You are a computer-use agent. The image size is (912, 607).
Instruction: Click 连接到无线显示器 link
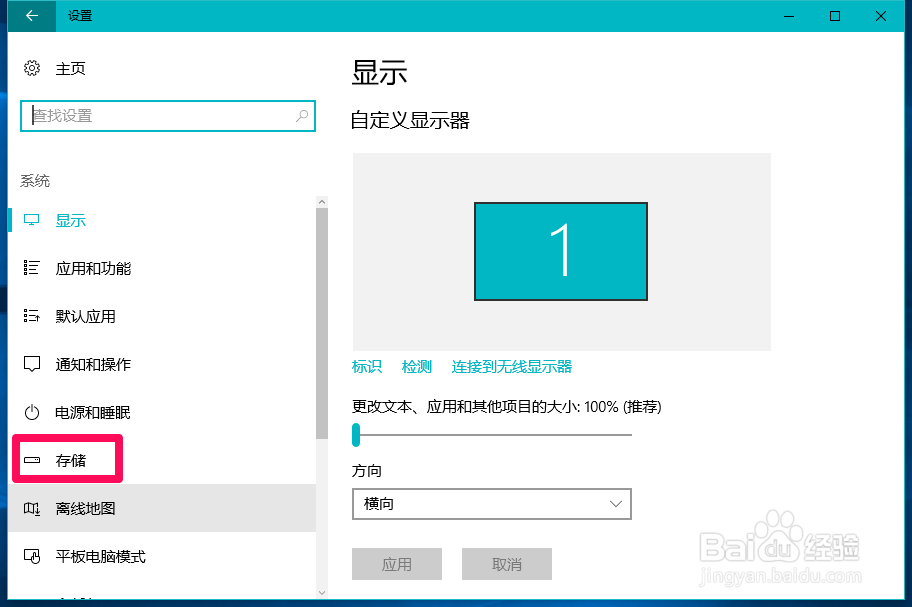[512, 367]
